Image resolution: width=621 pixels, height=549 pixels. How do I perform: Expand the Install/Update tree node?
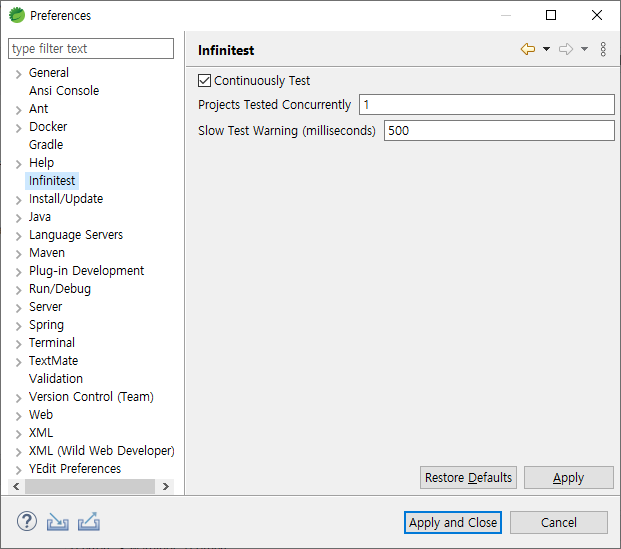(x=18, y=200)
